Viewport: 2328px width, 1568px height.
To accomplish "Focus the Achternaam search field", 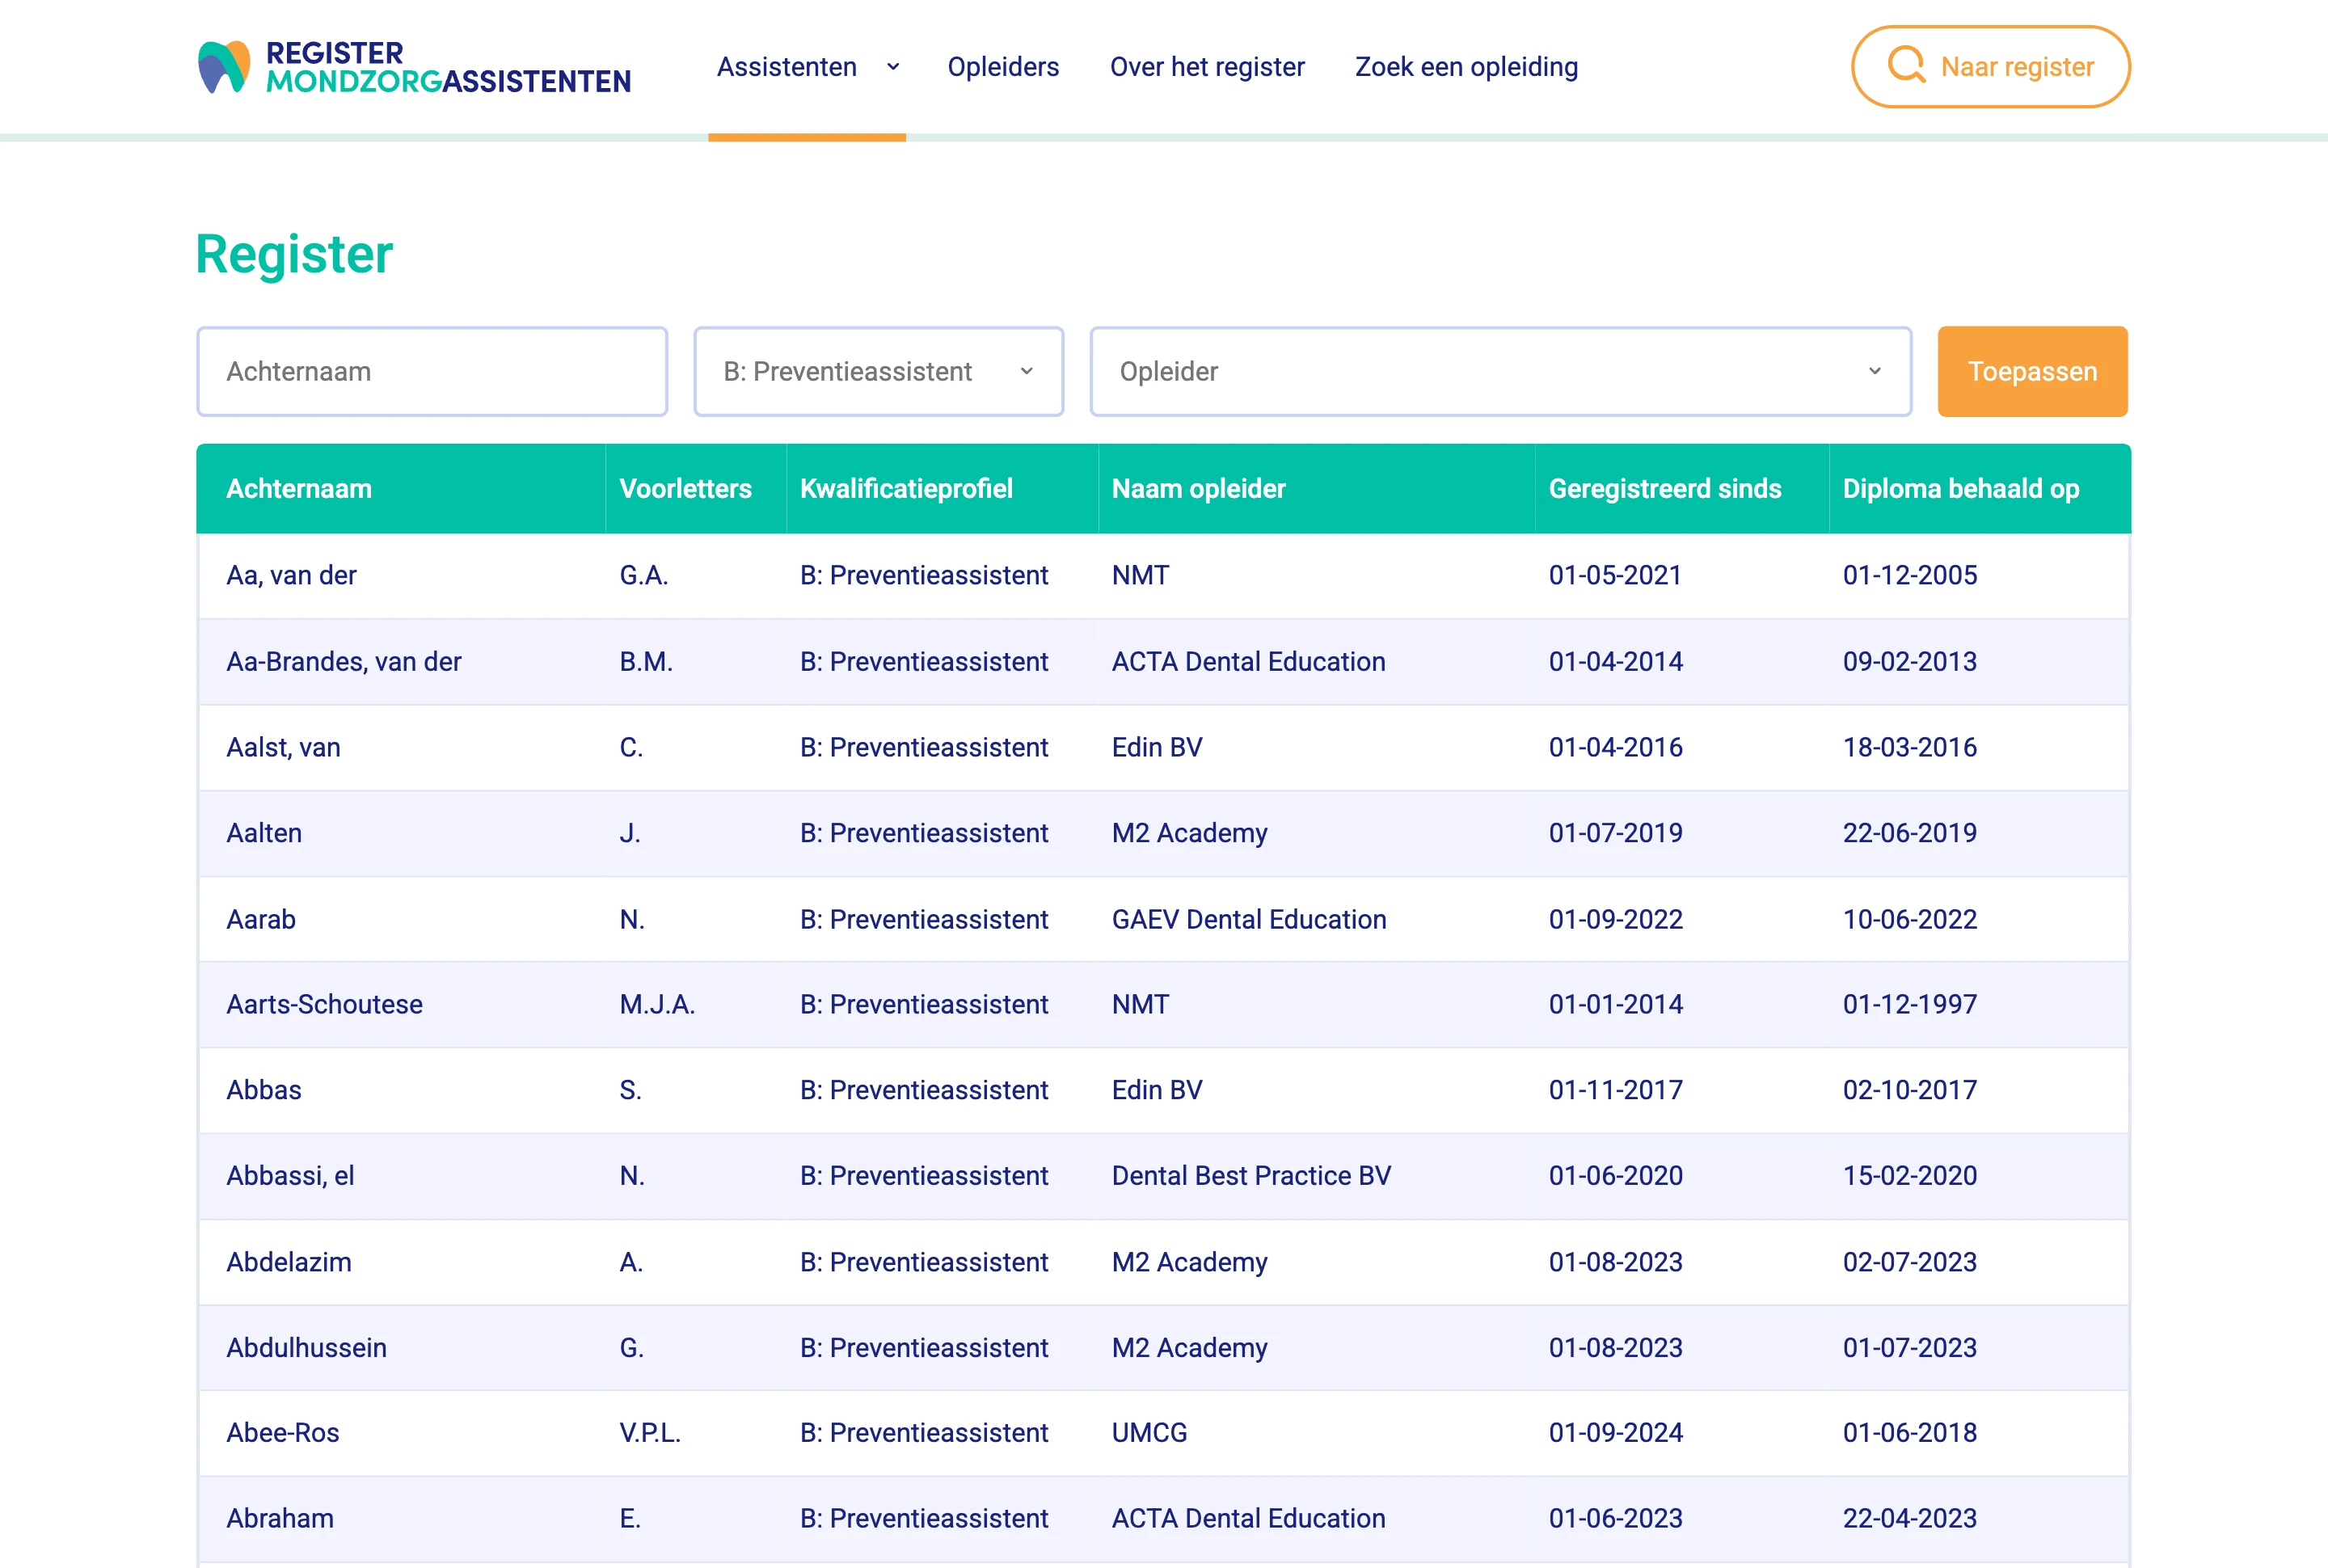I will pyautogui.click(x=432, y=371).
